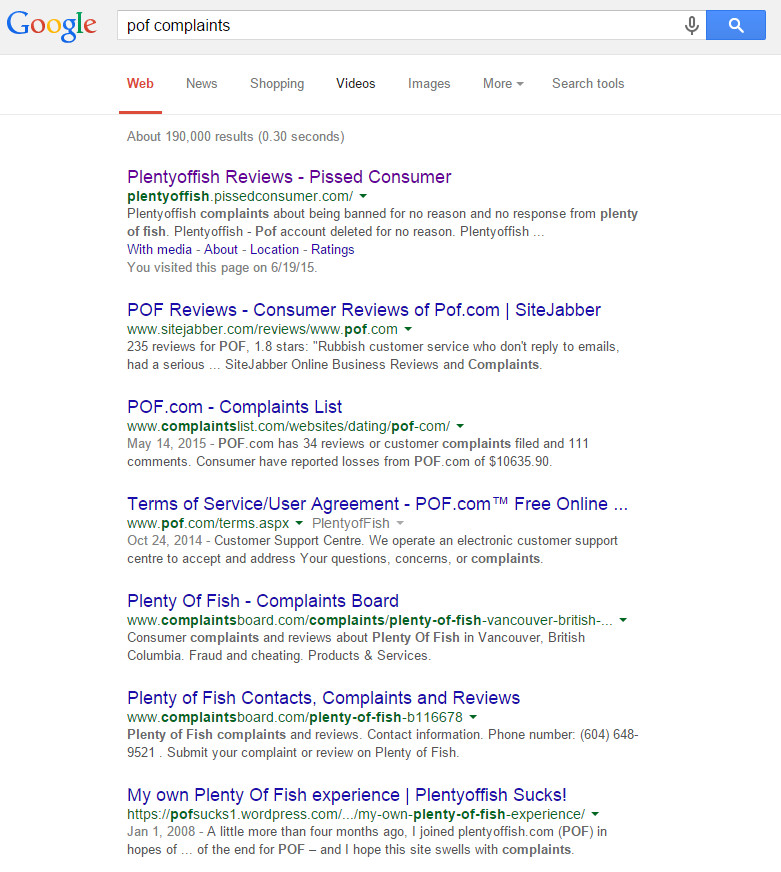Expand gray arrow next to PlentyofFish label
This screenshot has width=781, height=872.
tap(400, 523)
